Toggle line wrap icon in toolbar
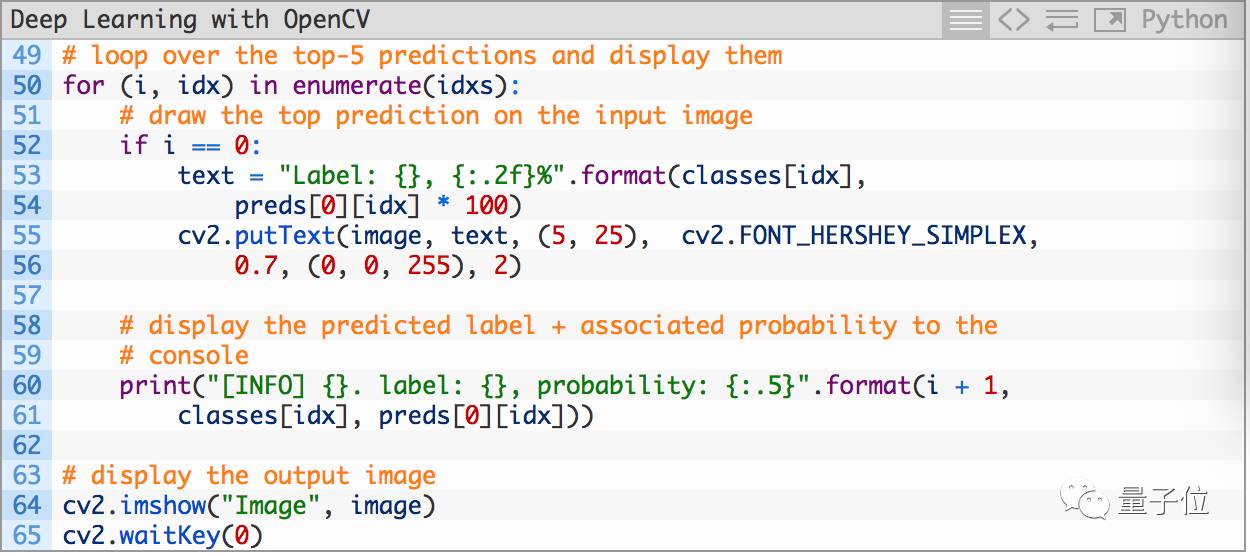 (x=1061, y=20)
